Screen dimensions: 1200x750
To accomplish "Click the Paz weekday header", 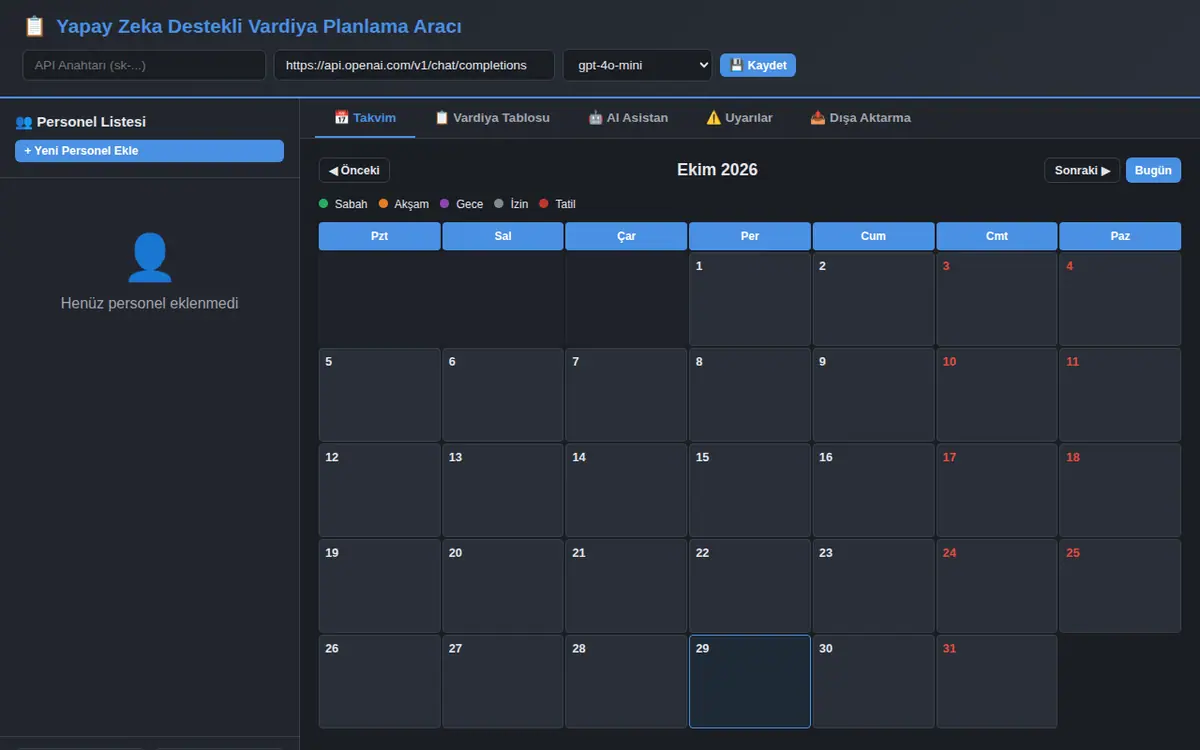I will (1120, 236).
